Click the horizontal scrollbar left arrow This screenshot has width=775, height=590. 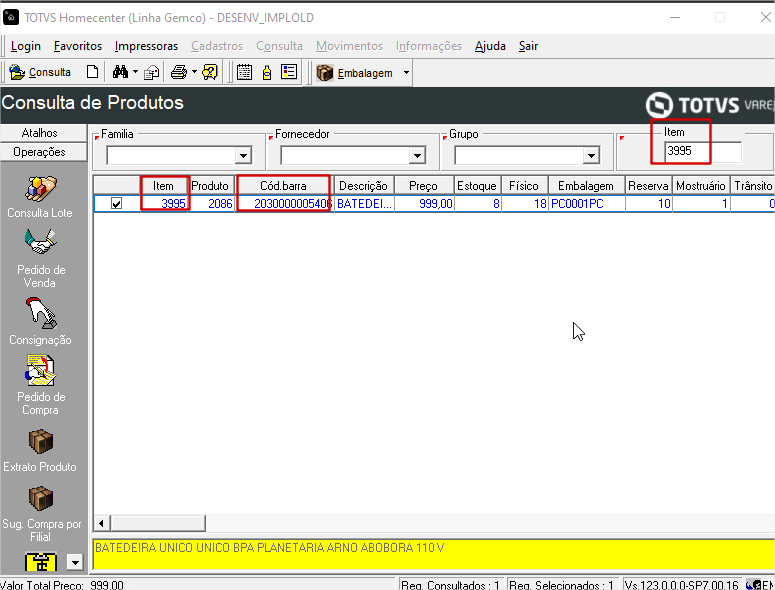pyautogui.click(x=101, y=523)
